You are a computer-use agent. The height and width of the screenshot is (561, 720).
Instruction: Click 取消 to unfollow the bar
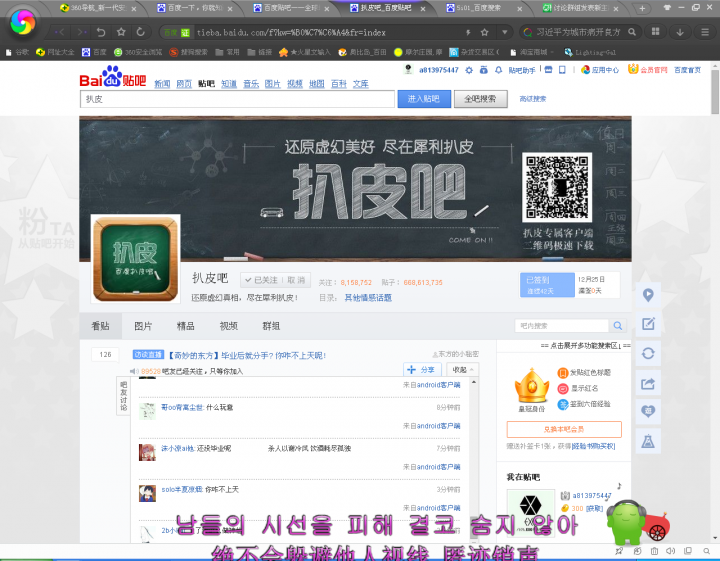tap(296, 280)
